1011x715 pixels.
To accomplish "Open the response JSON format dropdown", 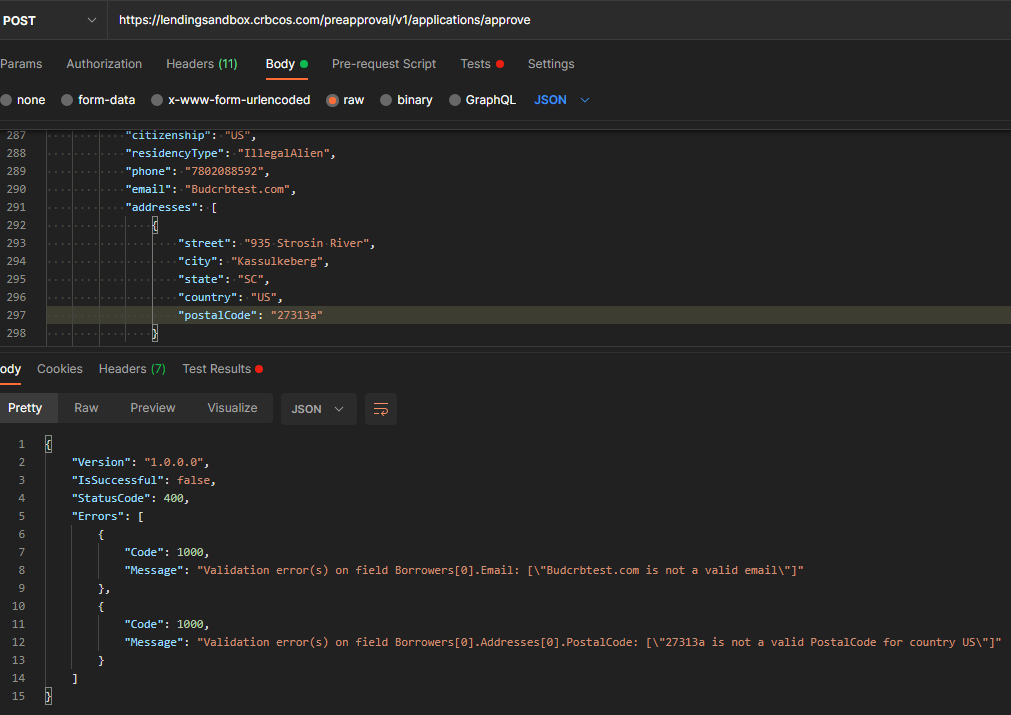I will [318, 409].
